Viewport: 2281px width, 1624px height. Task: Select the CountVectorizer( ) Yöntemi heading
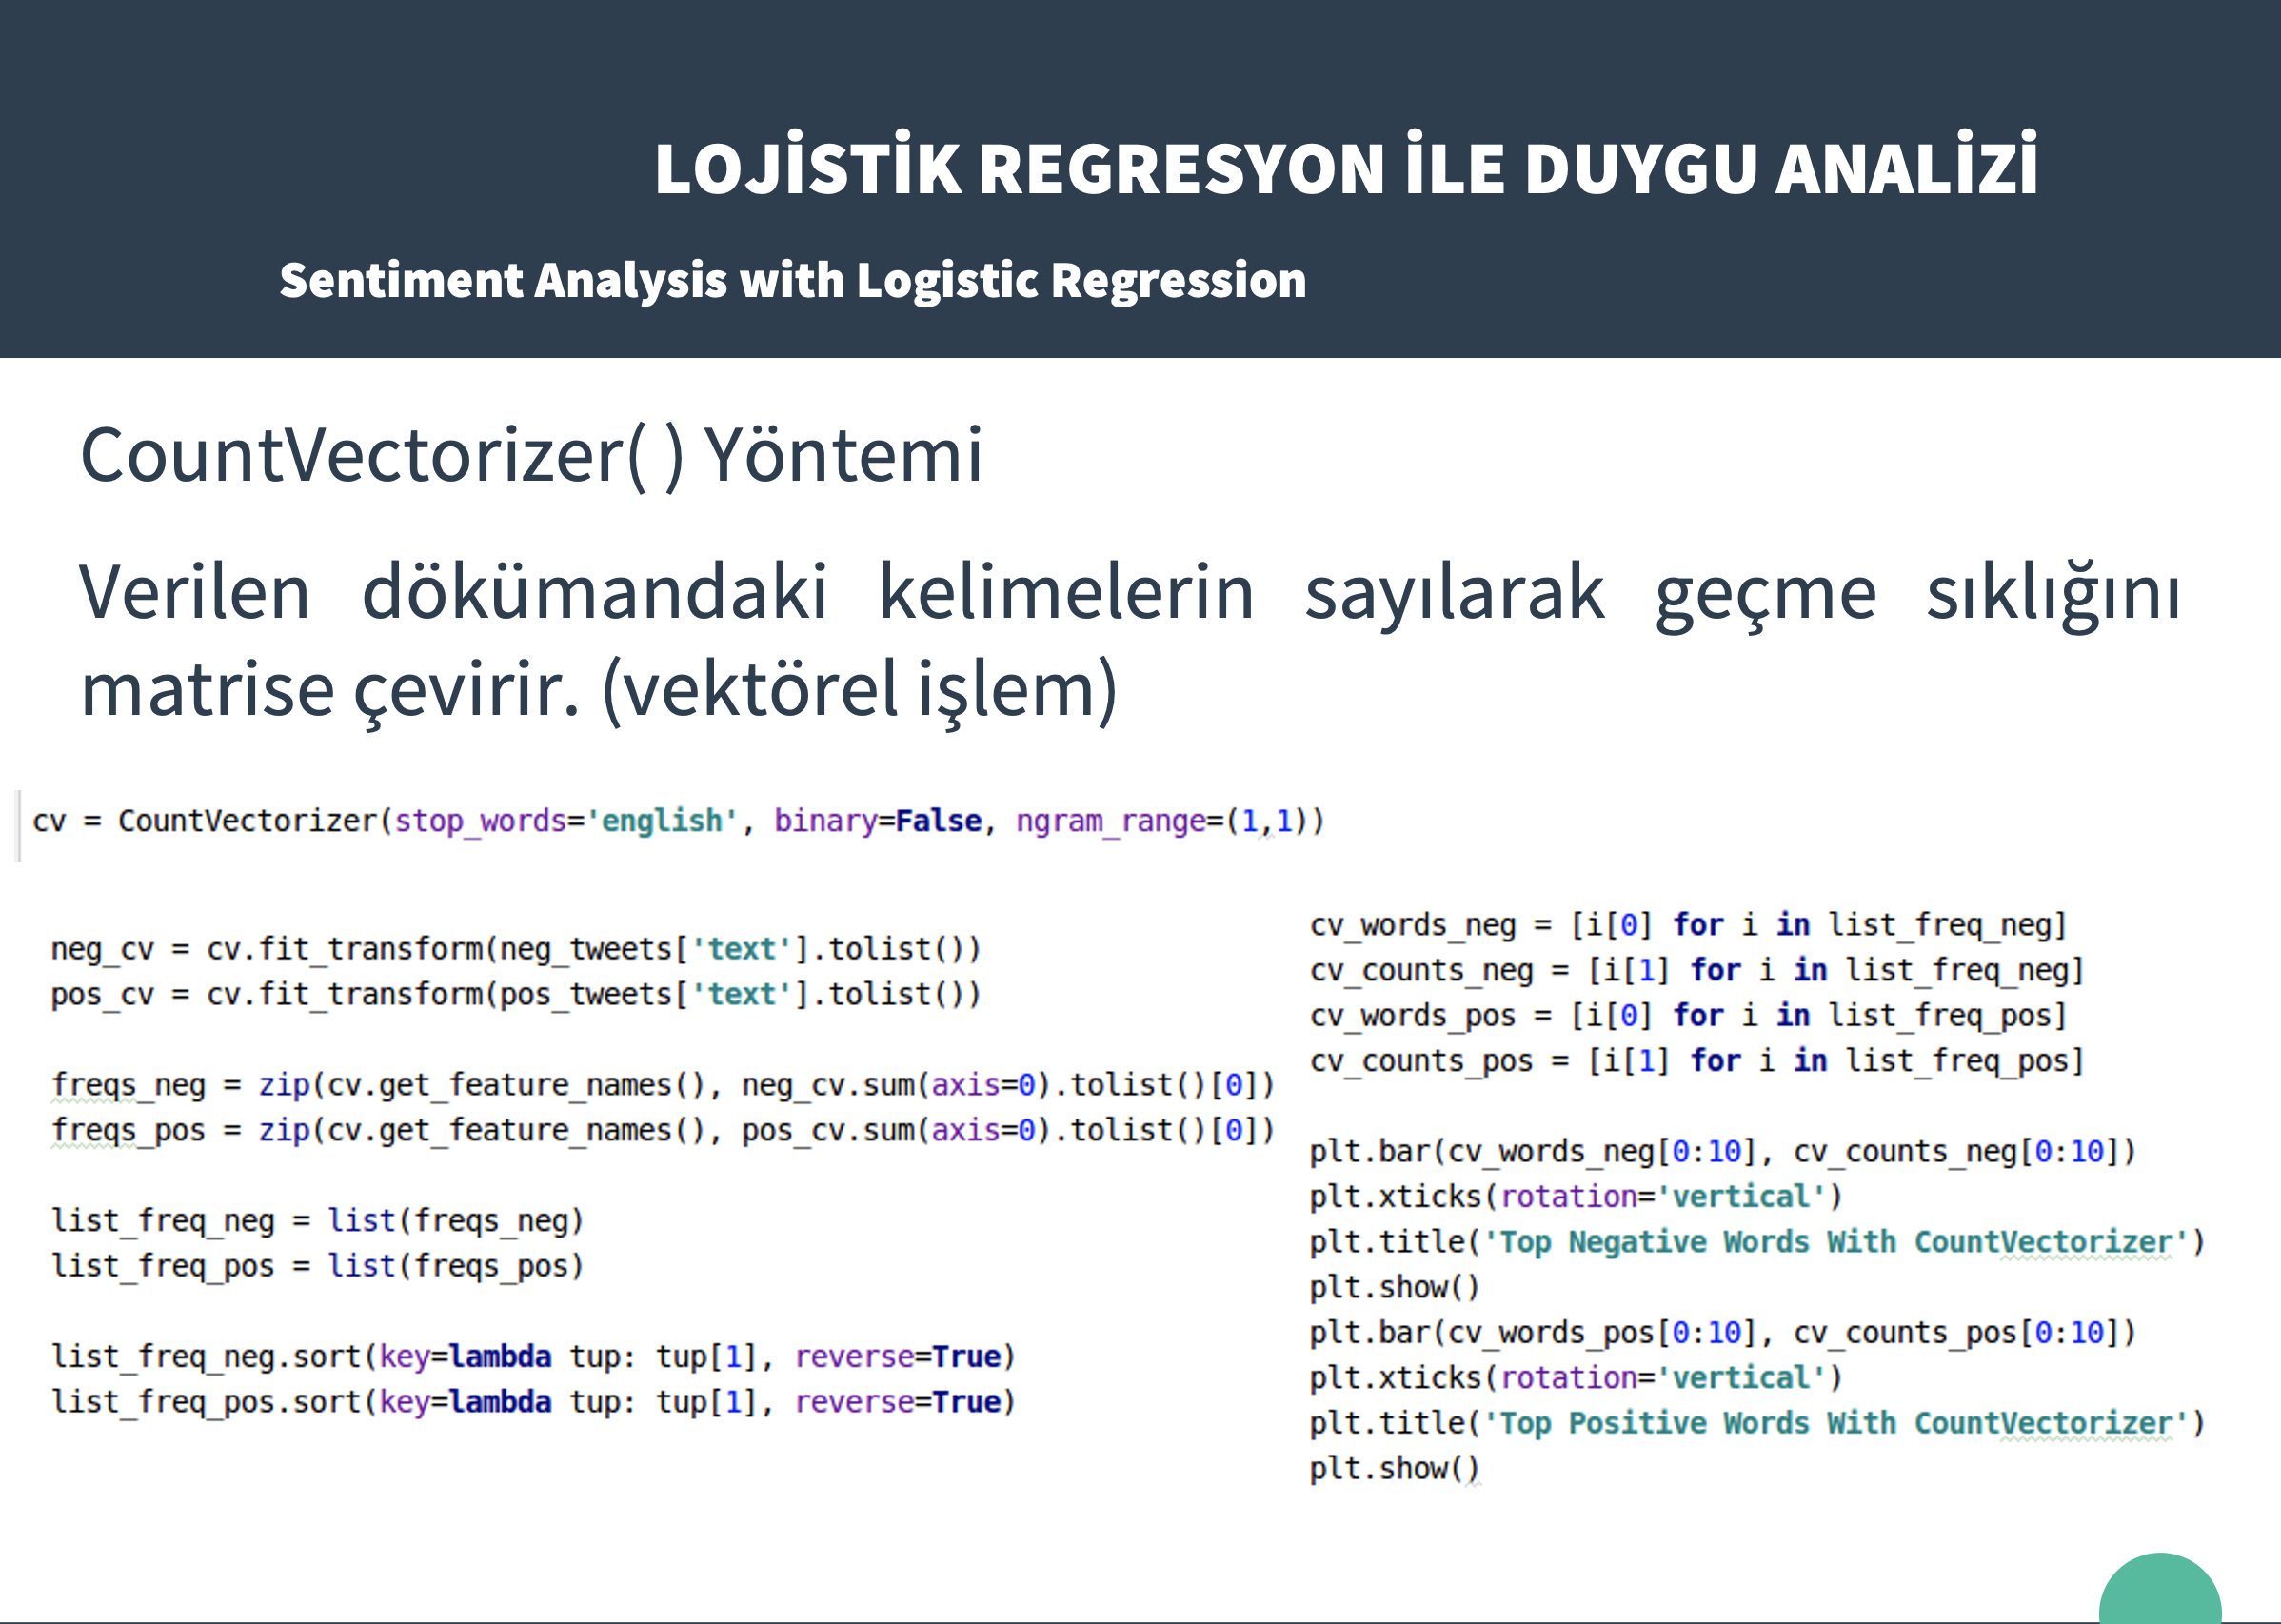coord(531,455)
